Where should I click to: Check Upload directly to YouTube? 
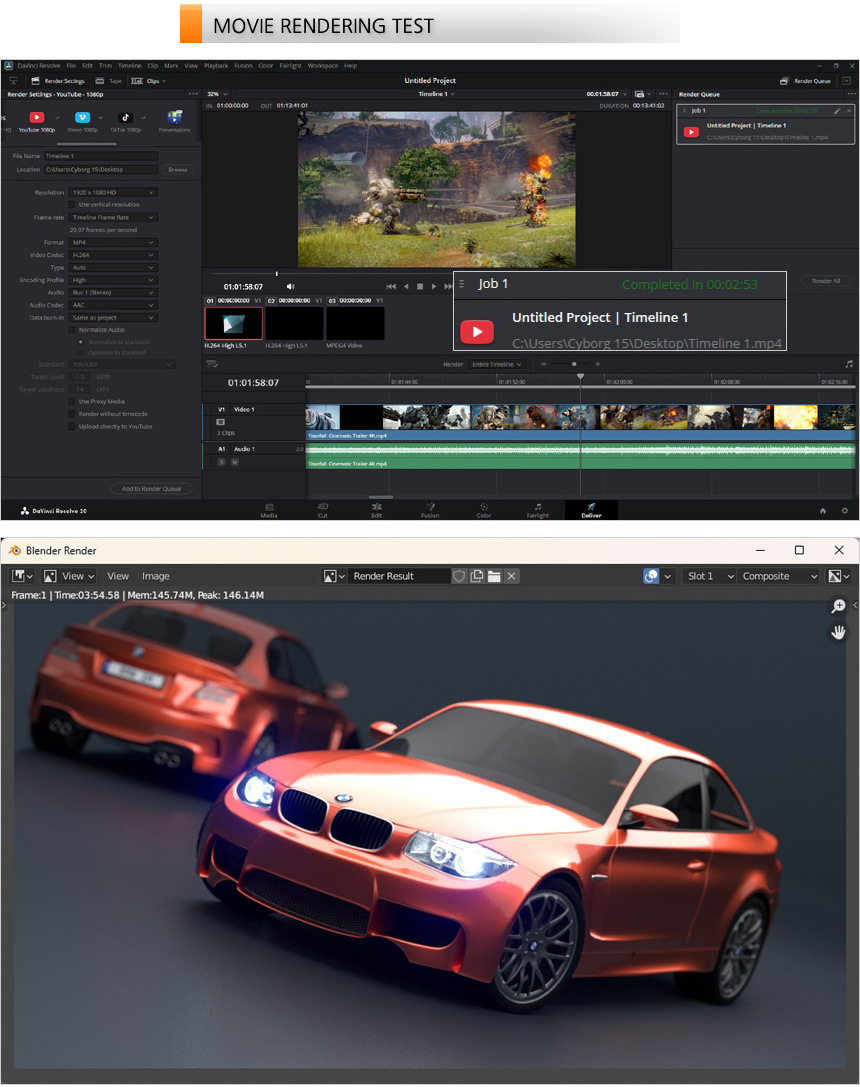(x=72, y=426)
